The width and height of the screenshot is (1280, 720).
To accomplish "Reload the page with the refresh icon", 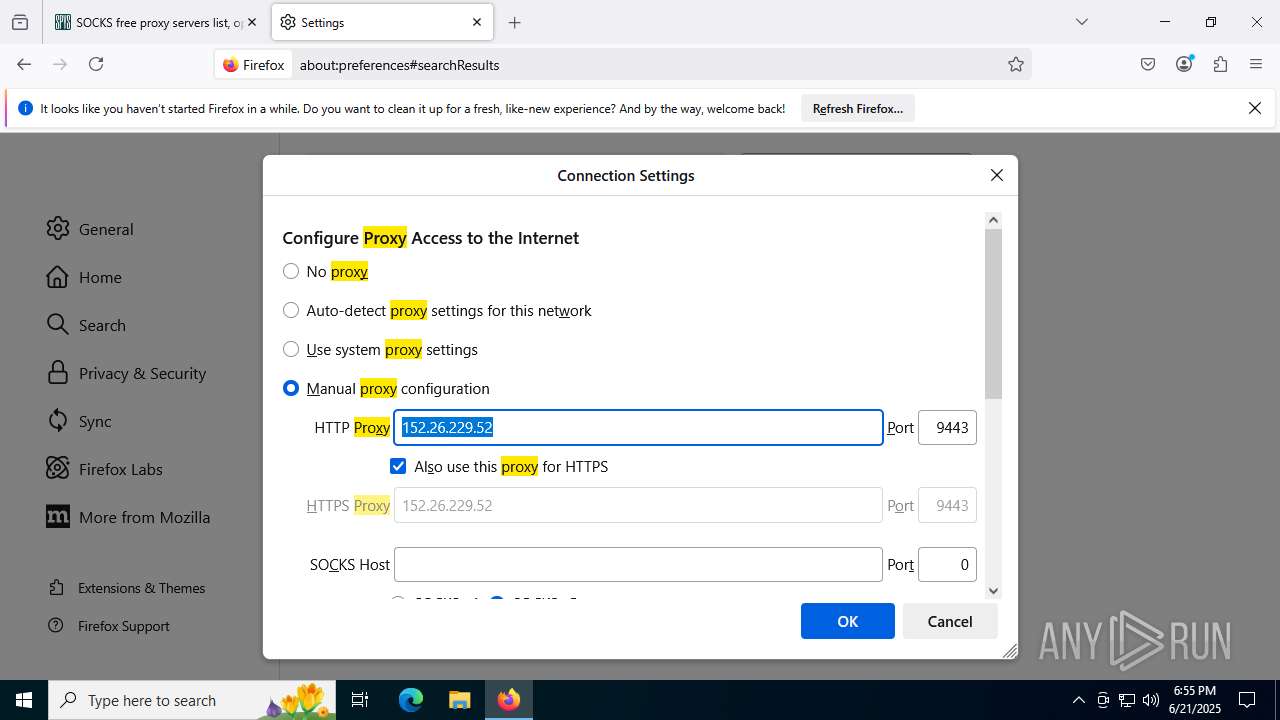I will pos(96,64).
